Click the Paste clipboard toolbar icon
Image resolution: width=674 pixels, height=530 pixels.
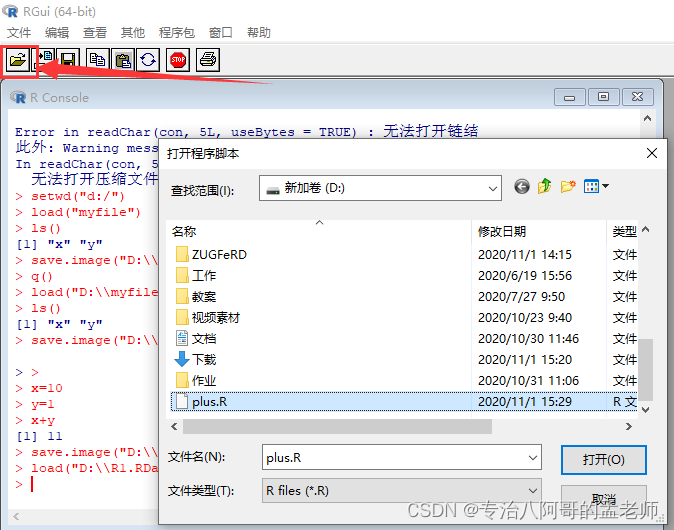(x=123, y=60)
